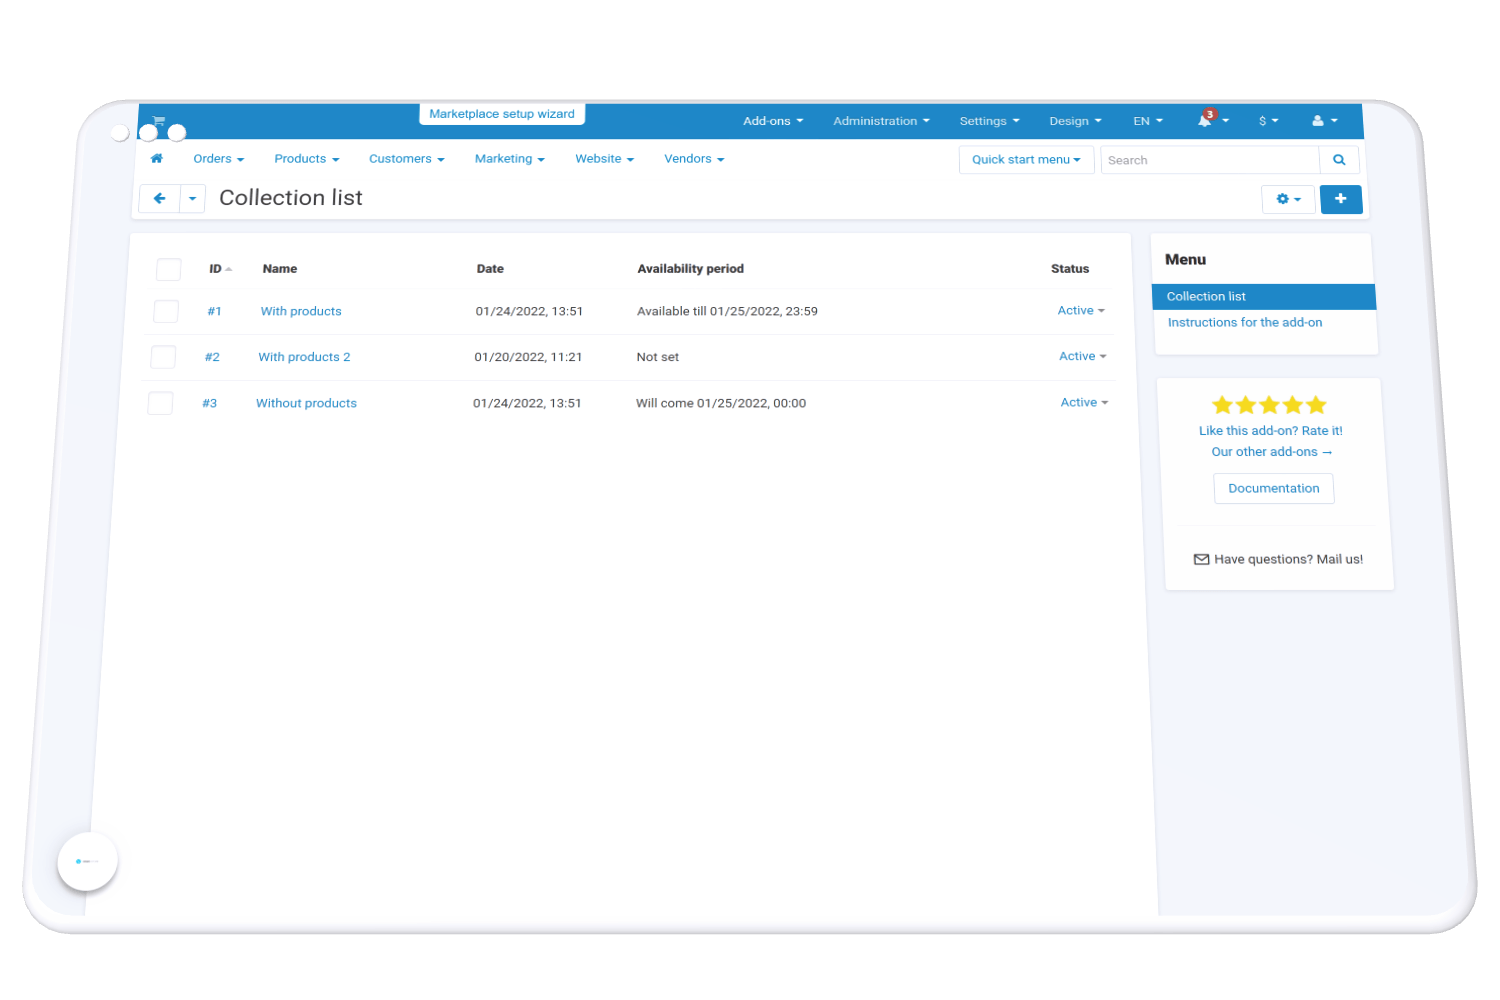The height and width of the screenshot is (1000, 1500).
Task: Expand the dropdown arrow beside back button
Action: click(x=192, y=198)
